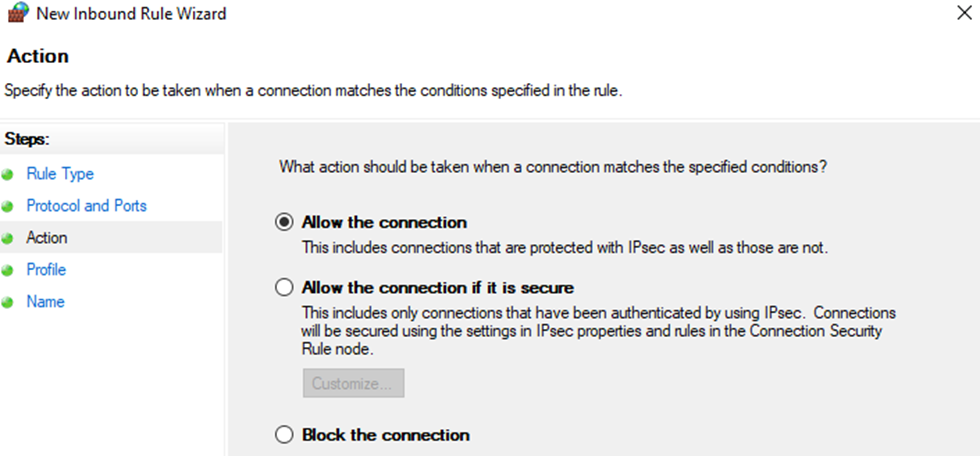The height and width of the screenshot is (456, 980).
Task: Open the Name step
Action: tap(45, 302)
